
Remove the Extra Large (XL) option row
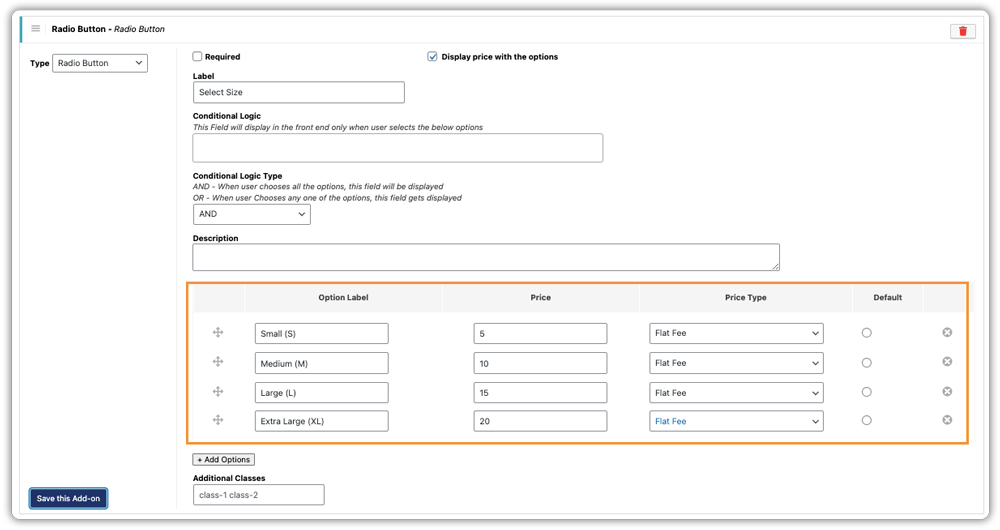pyautogui.click(x=947, y=420)
